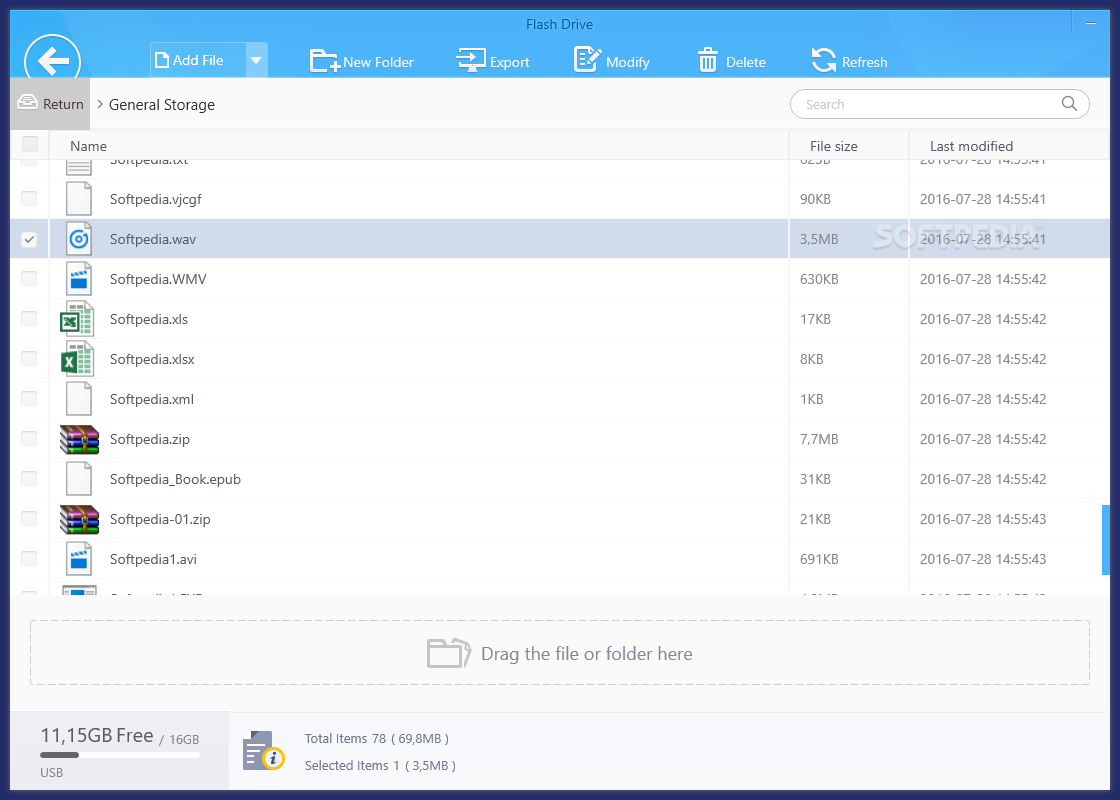
Task: Check the Softpedia.WMV checkbox
Action: 29,279
